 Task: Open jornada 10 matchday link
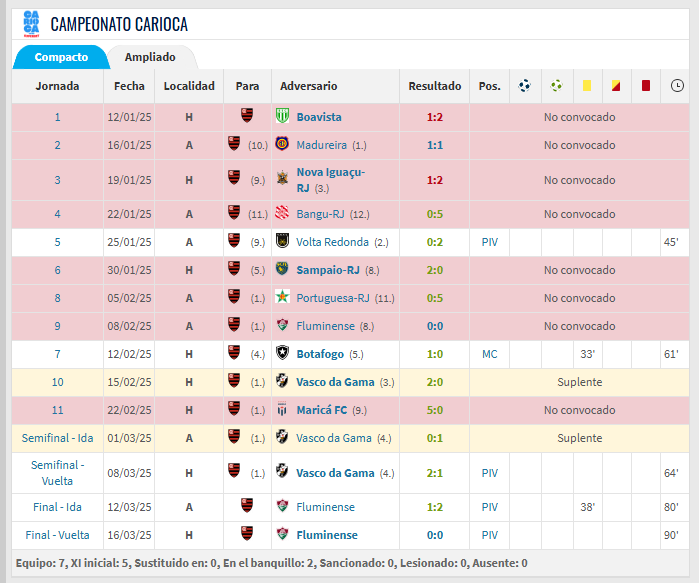58,382
